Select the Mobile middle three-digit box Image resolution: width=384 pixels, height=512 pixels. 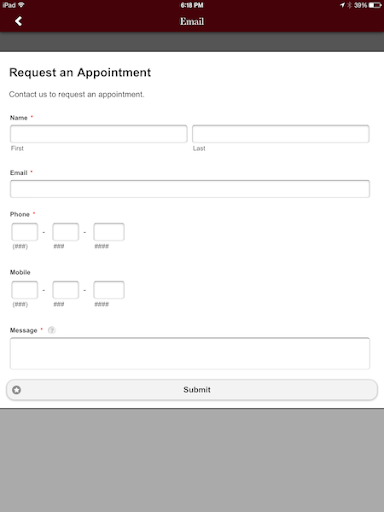66,290
